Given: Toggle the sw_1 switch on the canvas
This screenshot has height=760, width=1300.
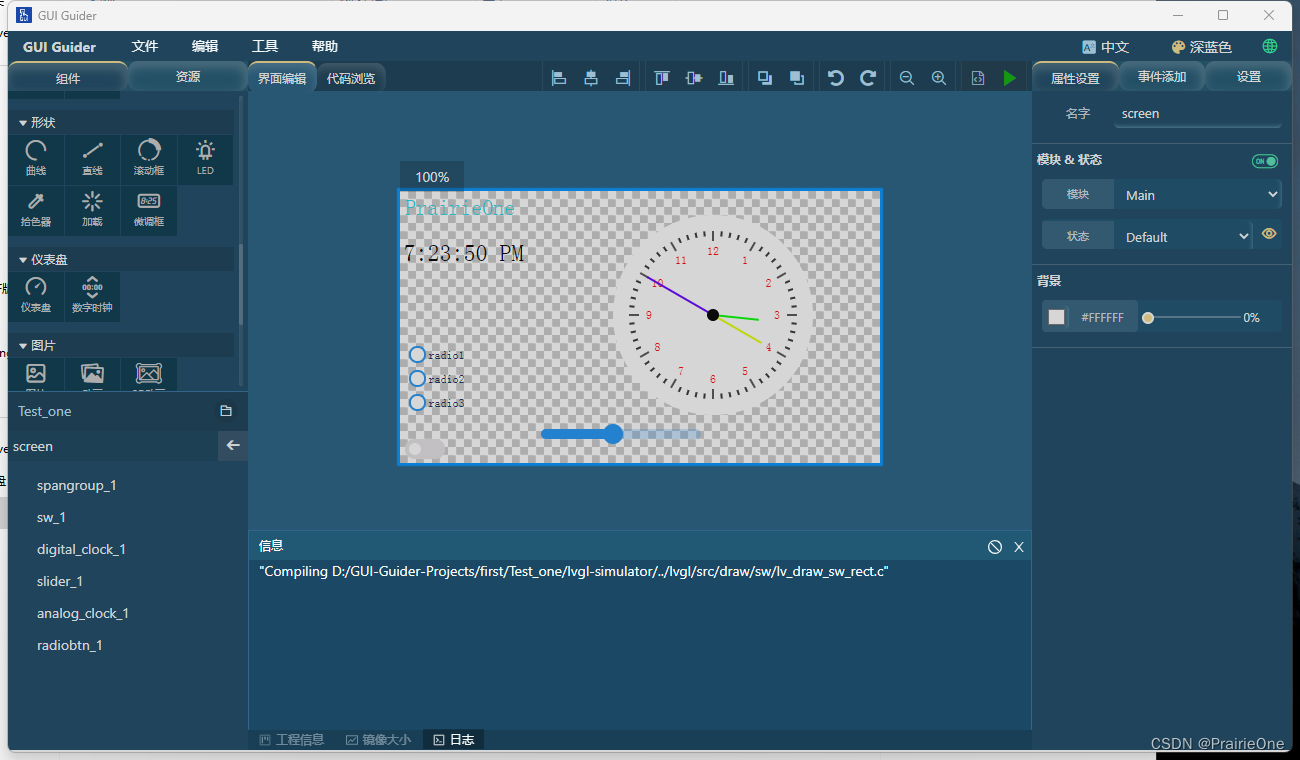Looking at the screenshot, I should pos(424,449).
